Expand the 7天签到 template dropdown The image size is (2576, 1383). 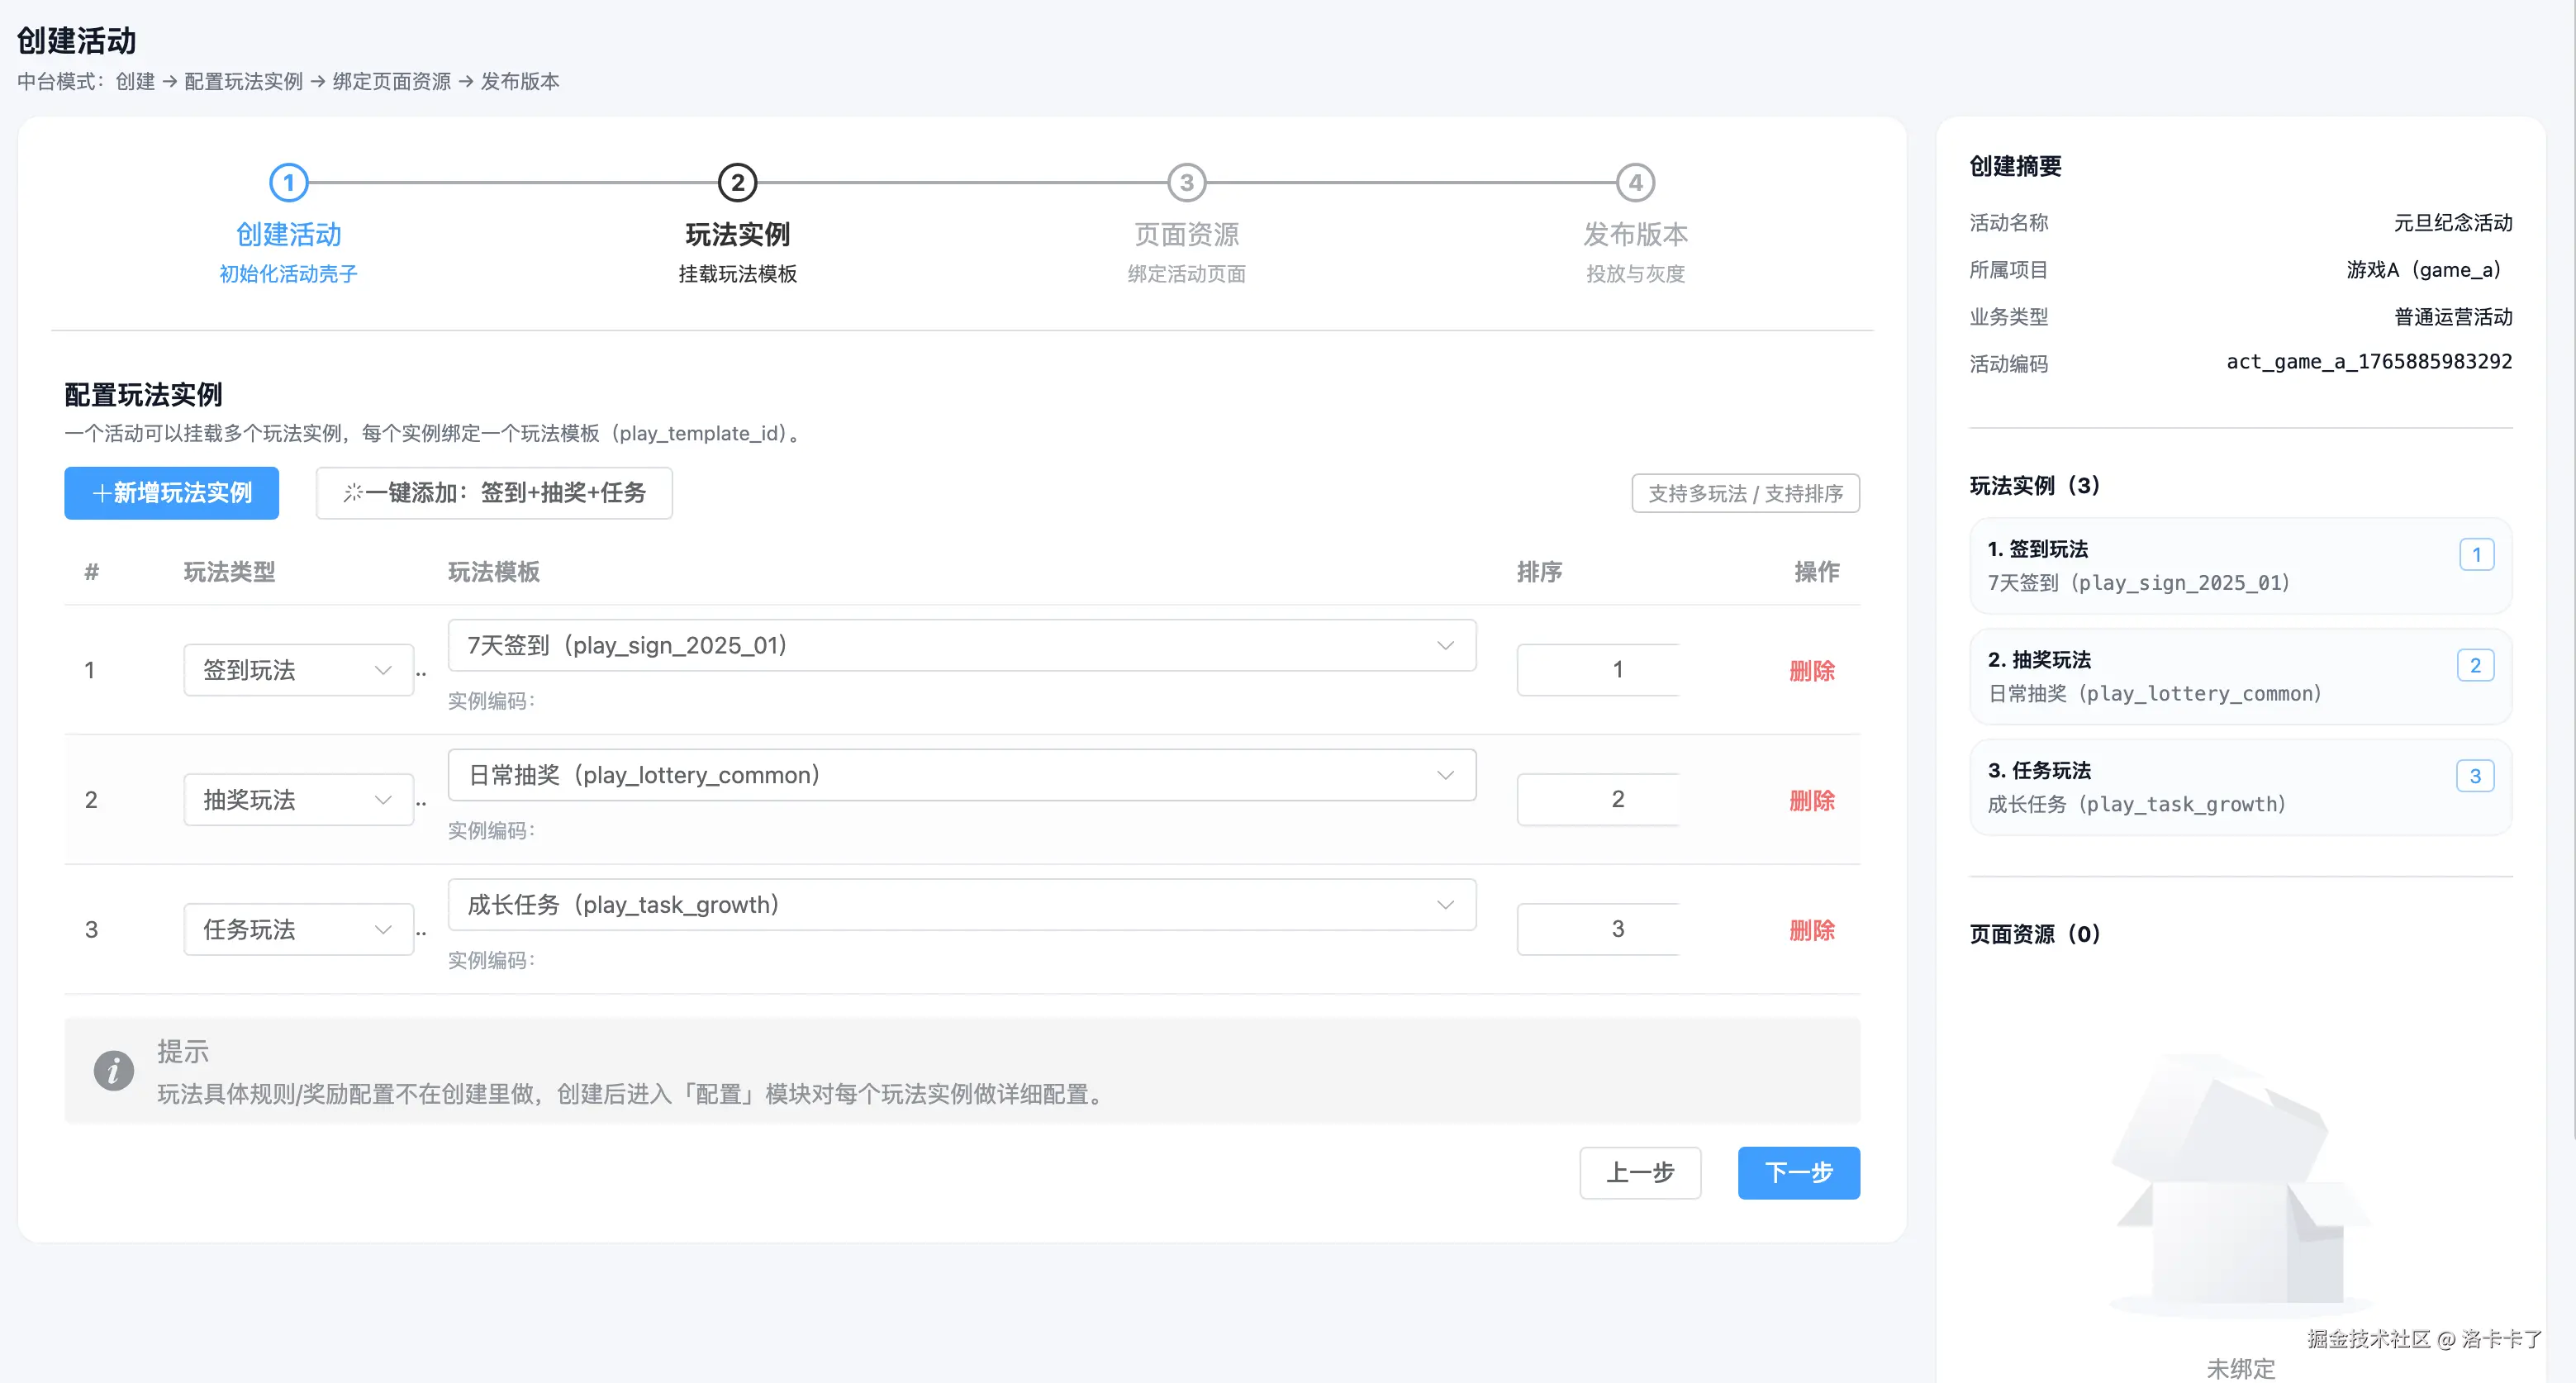pos(961,646)
